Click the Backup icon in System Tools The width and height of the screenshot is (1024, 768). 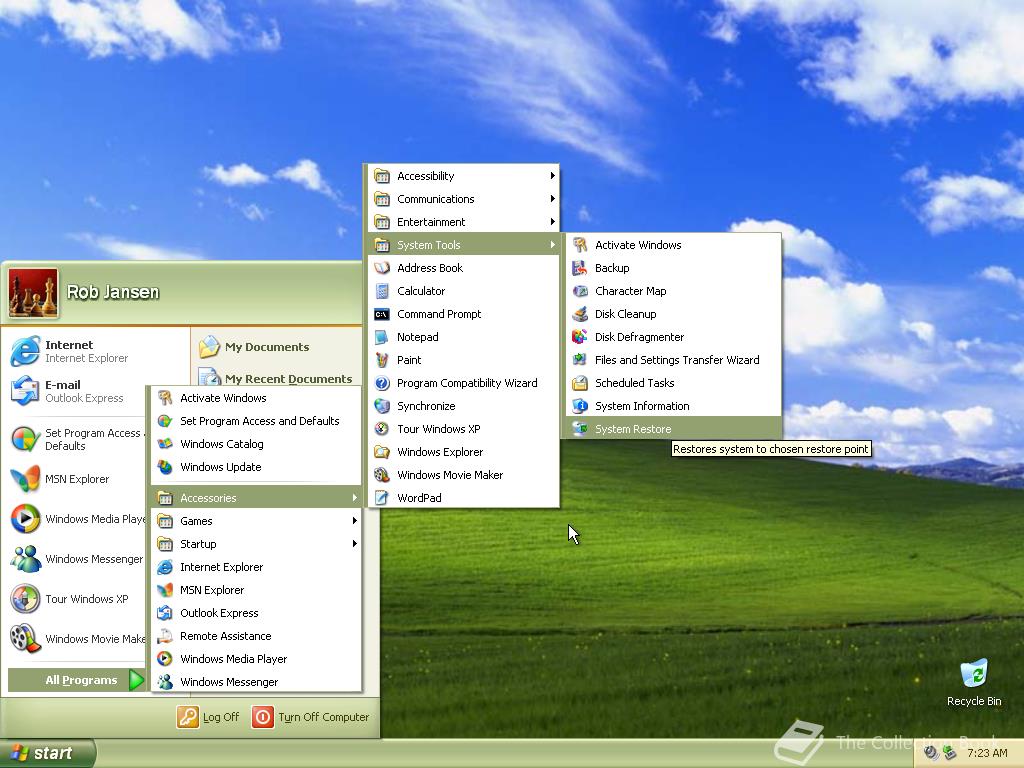579,268
